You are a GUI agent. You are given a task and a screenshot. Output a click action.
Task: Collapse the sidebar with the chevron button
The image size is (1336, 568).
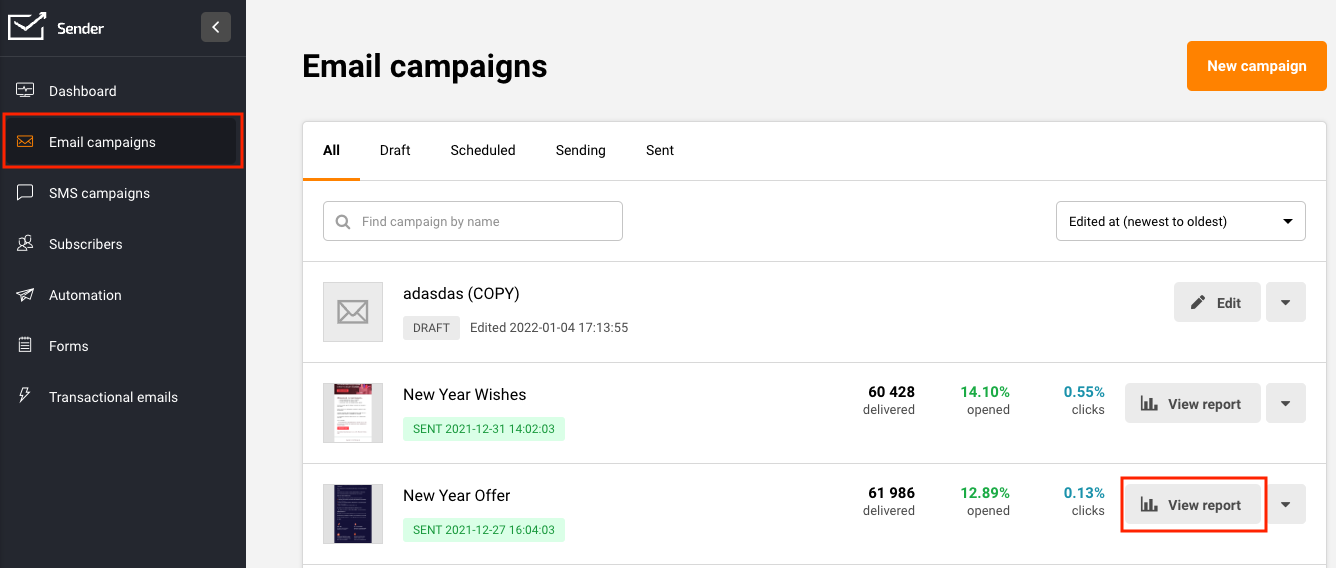216,27
